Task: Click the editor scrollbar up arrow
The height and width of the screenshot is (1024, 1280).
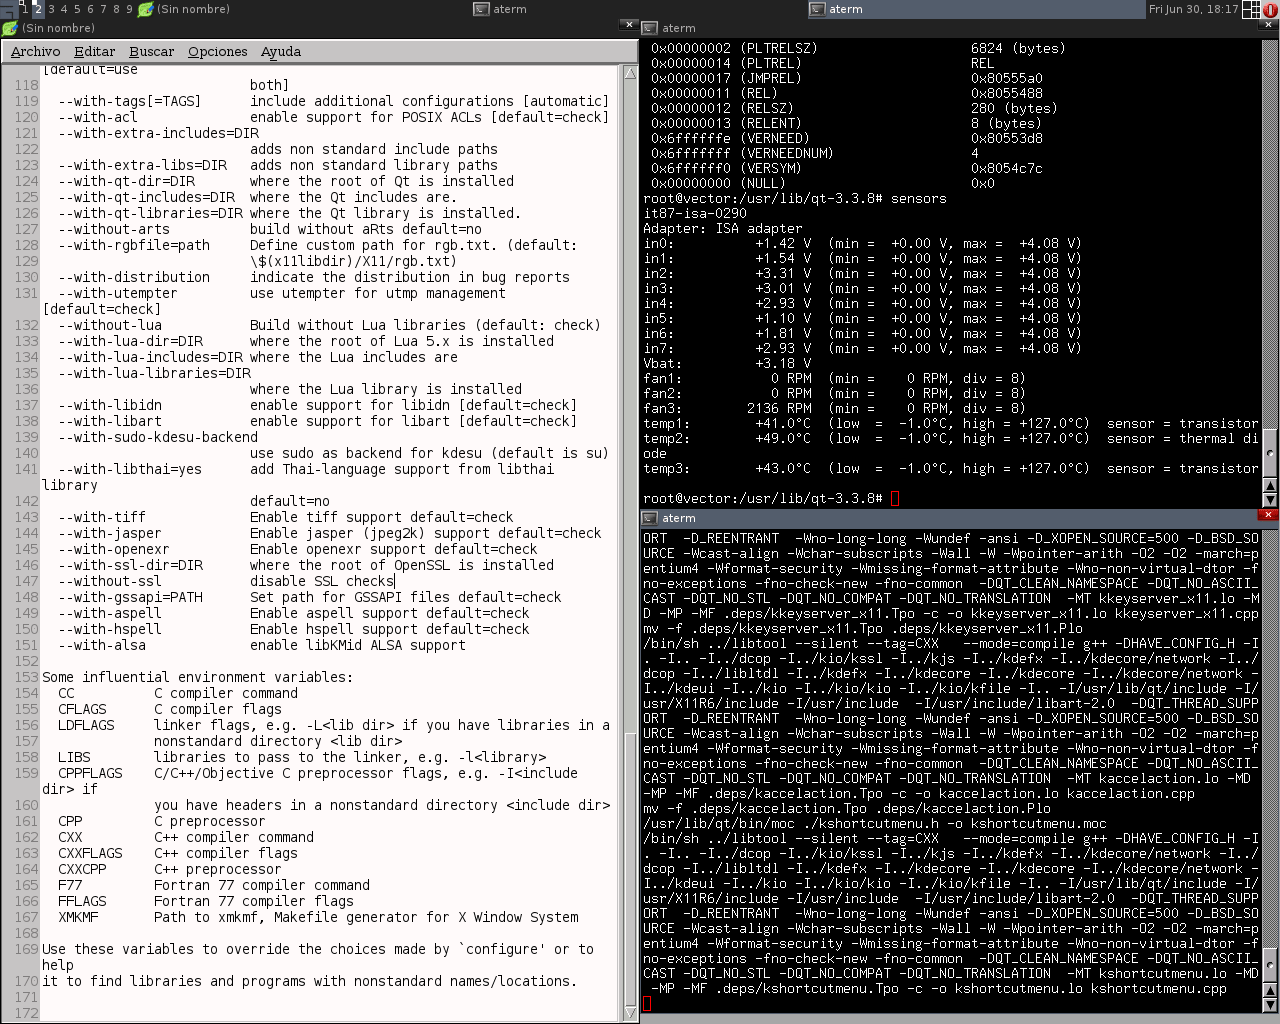Action: pos(630,73)
